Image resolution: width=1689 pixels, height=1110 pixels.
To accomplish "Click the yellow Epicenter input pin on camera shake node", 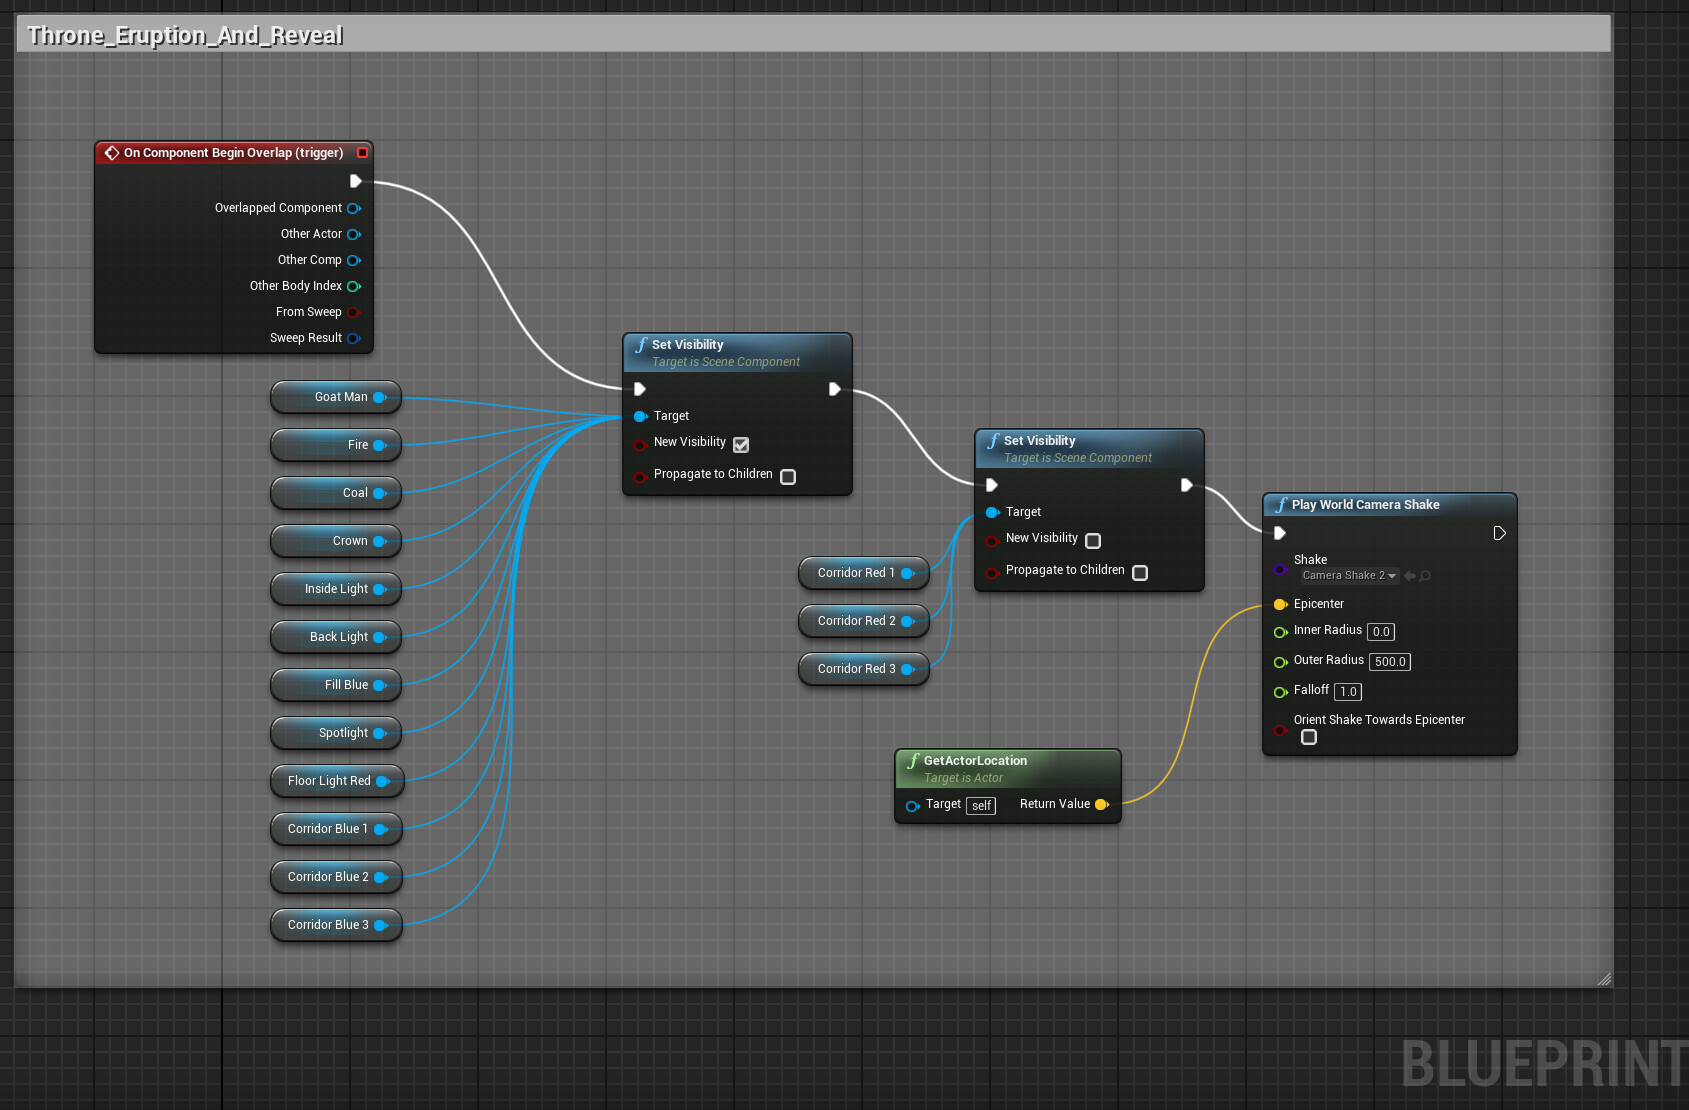I will tap(1281, 604).
